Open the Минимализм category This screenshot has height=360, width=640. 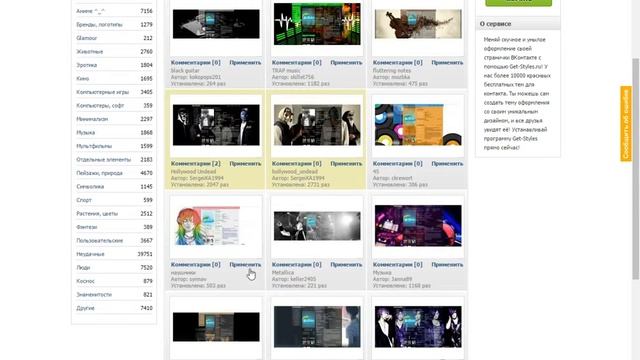(92, 119)
